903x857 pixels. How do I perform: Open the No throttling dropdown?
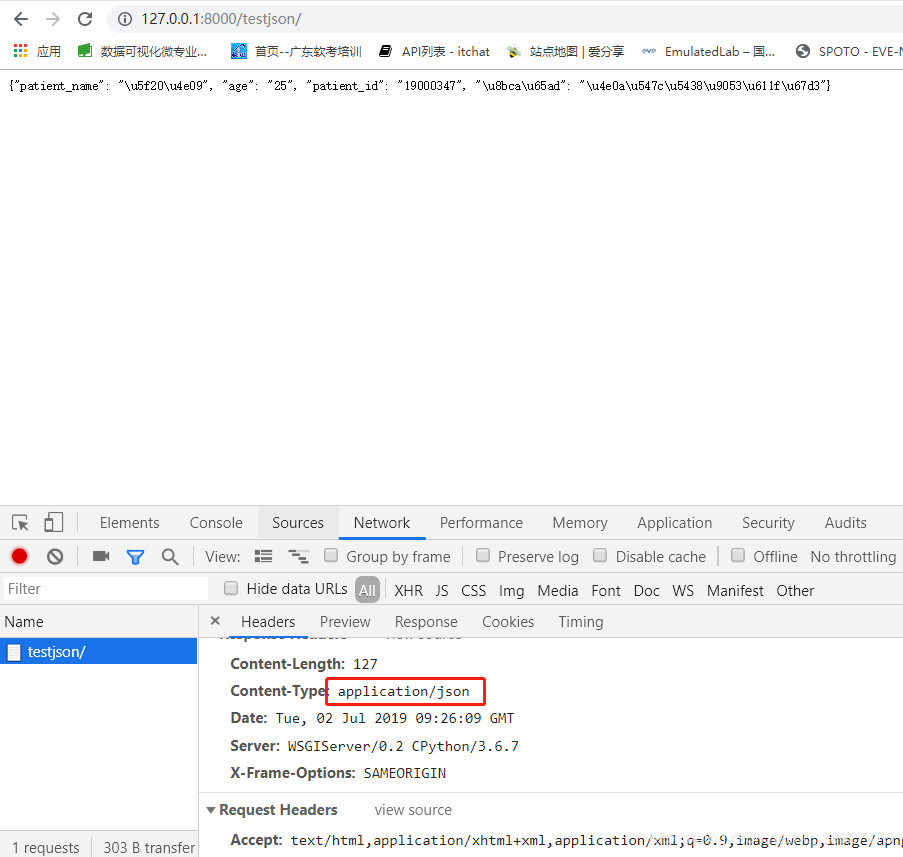[852, 556]
